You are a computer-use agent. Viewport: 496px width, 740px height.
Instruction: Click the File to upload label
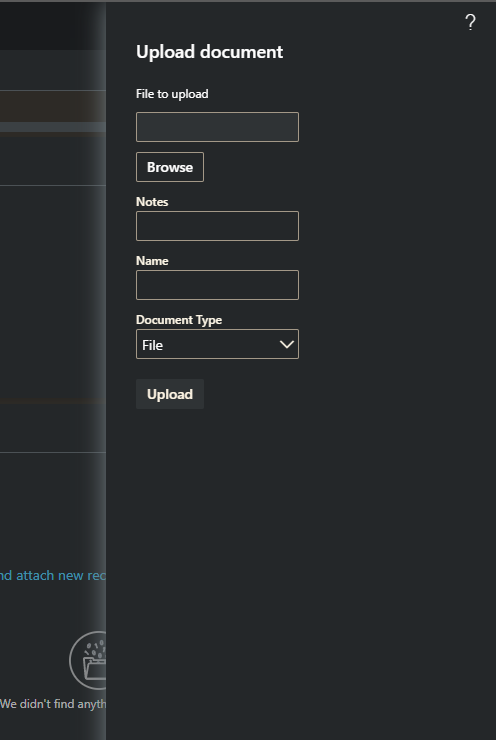coord(172,94)
